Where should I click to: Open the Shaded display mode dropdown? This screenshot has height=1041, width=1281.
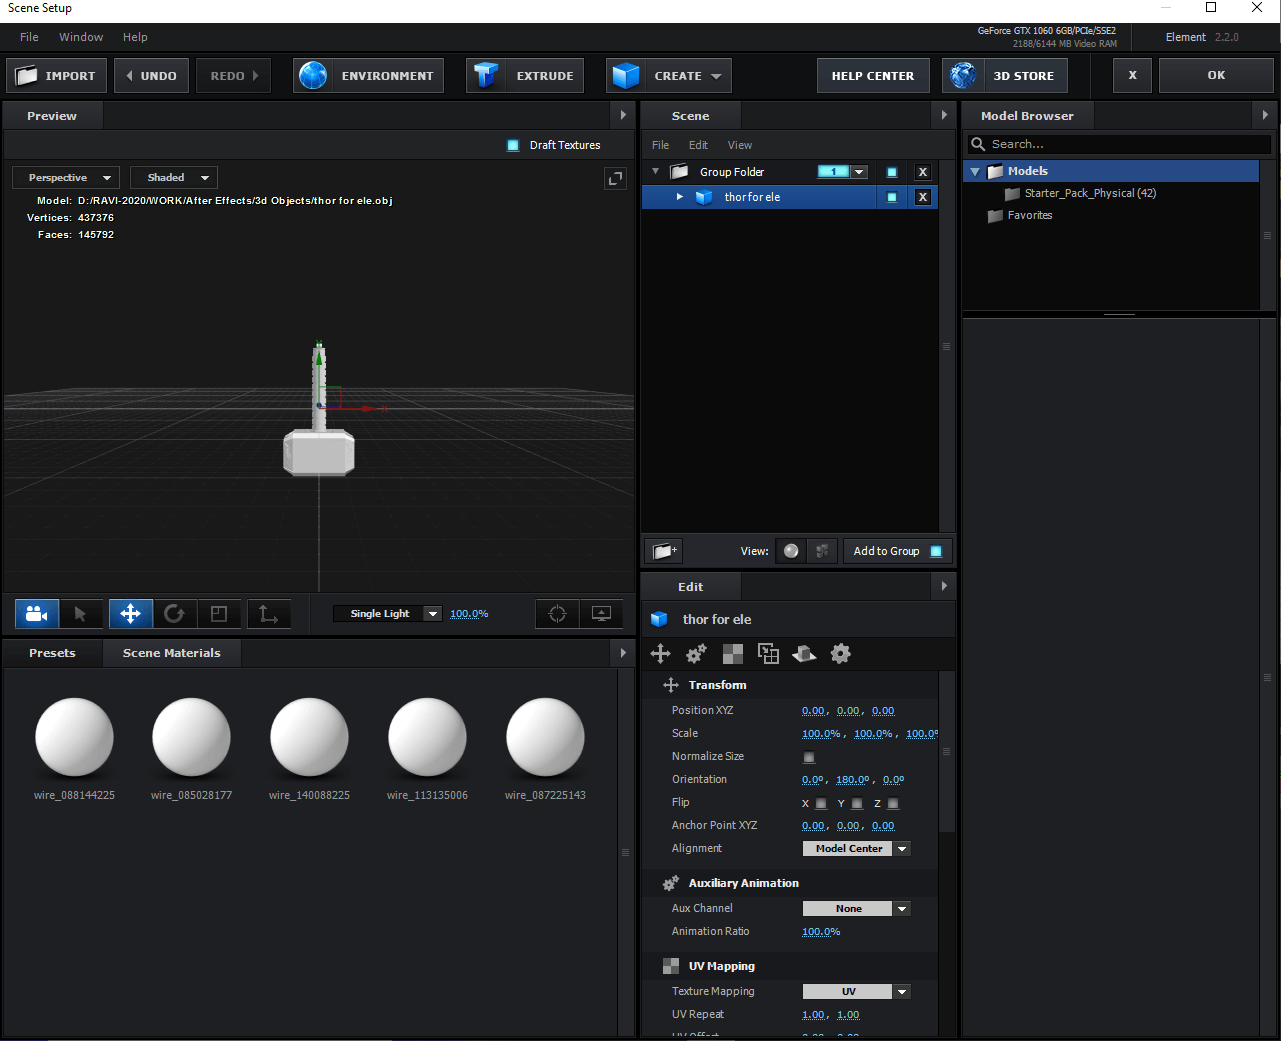(174, 178)
